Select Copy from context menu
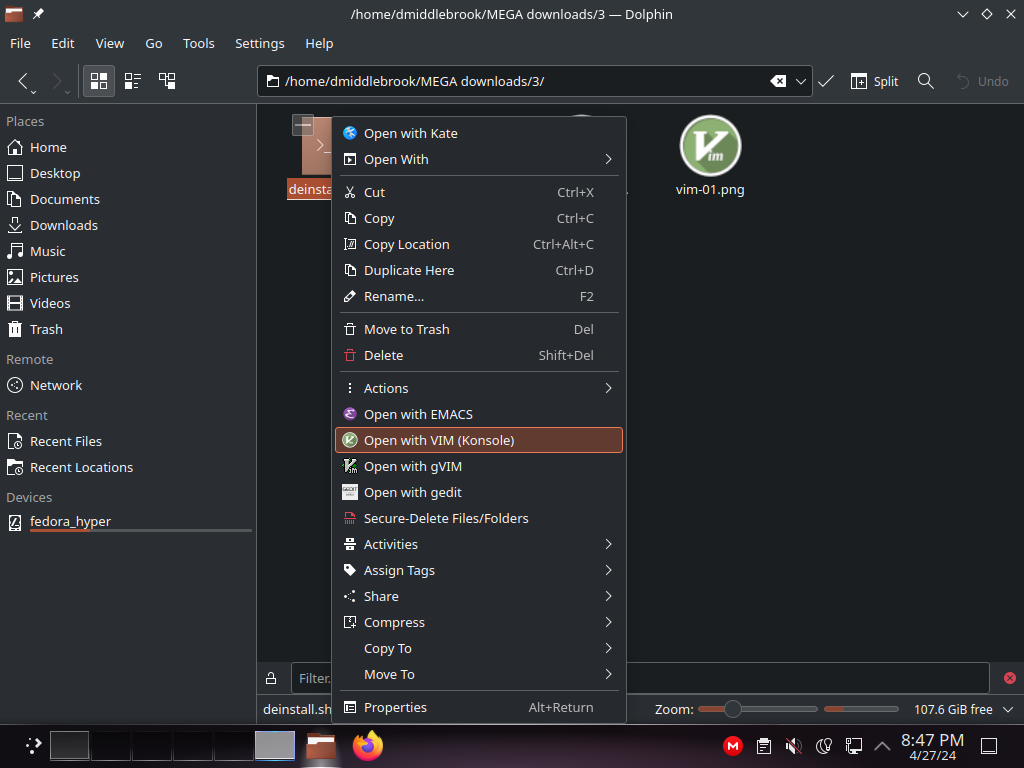1024x768 pixels. click(x=479, y=218)
